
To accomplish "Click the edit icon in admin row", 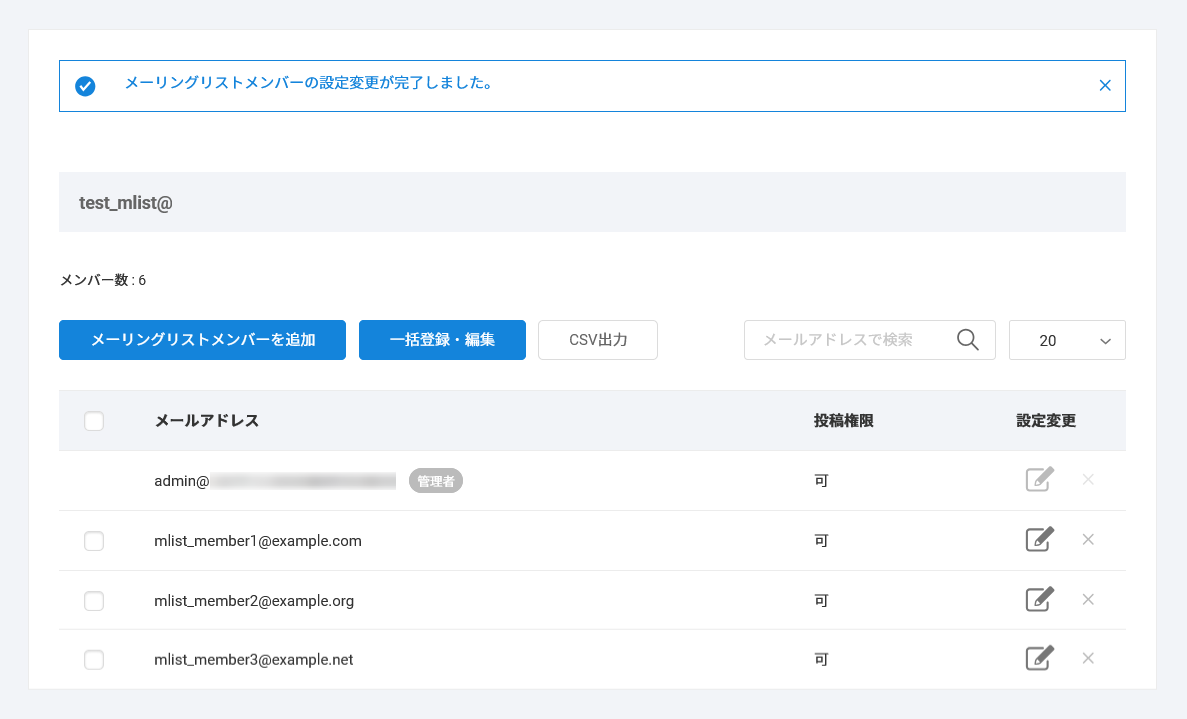I will pyautogui.click(x=1040, y=480).
